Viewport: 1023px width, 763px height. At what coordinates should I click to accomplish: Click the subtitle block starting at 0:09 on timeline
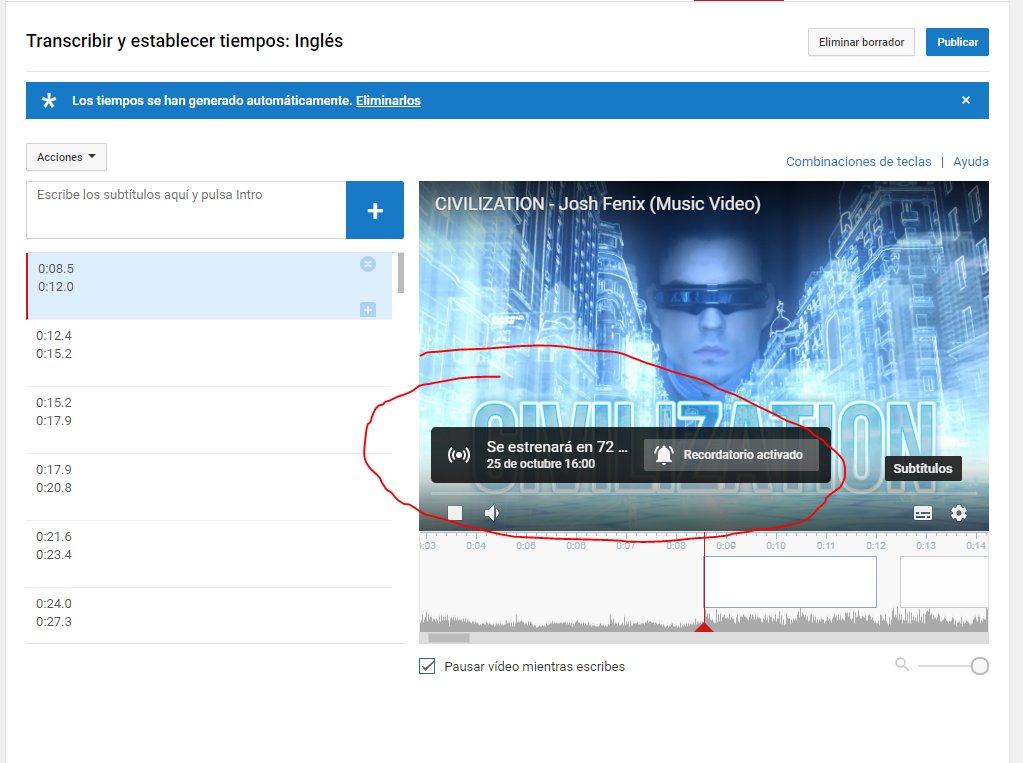click(x=790, y=582)
